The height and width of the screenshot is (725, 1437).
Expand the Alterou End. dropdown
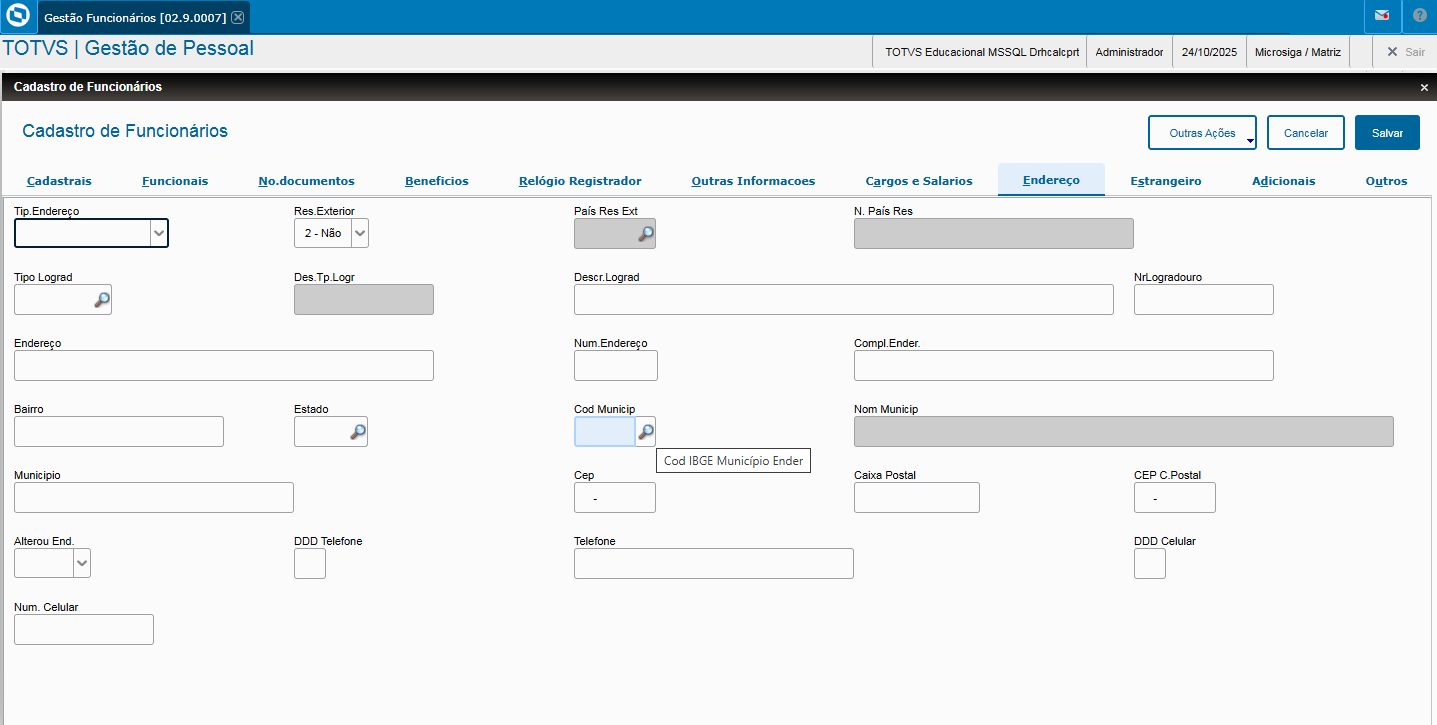[x=82, y=563]
